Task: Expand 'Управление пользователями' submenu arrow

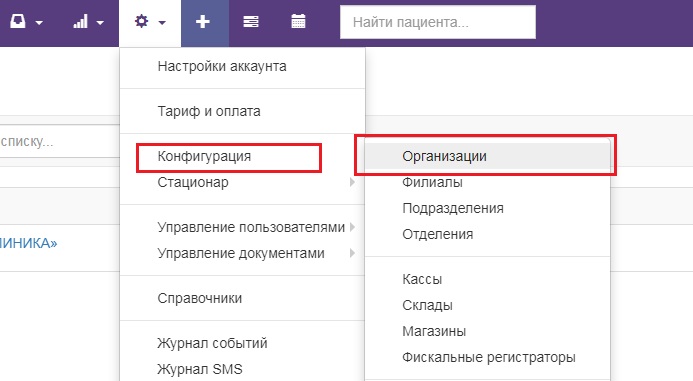Action: point(352,227)
